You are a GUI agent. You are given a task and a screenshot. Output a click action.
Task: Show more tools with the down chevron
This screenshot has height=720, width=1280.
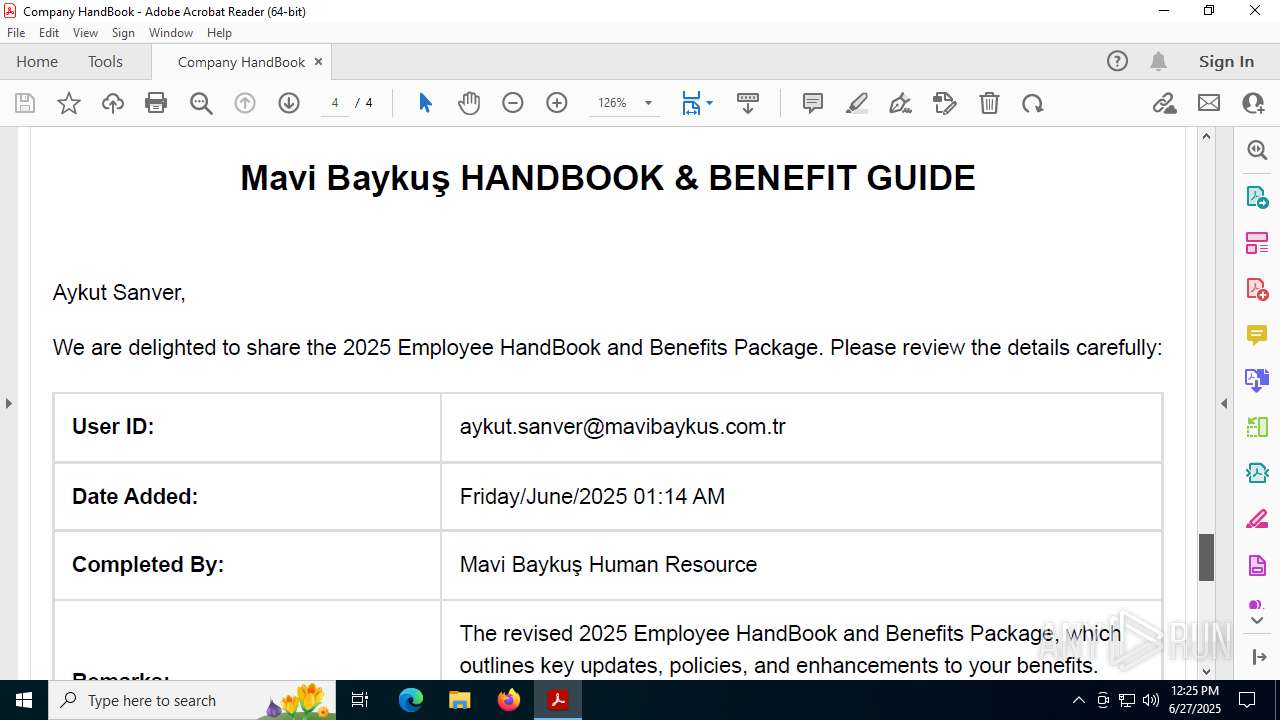click(x=1257, y=621)
